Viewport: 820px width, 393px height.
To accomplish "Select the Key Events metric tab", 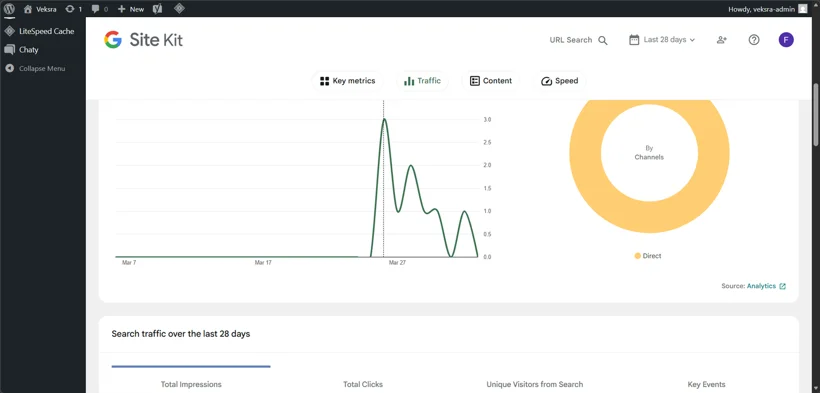I will tap(706, 384).
